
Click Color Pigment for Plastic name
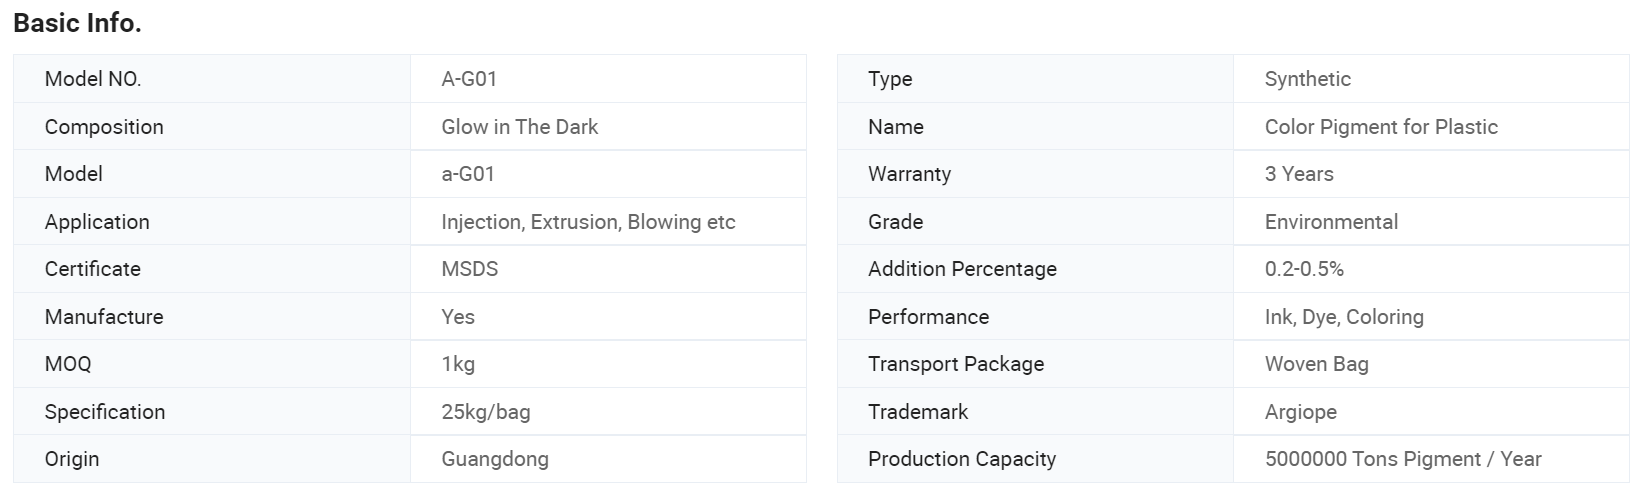click(1381, 127)
